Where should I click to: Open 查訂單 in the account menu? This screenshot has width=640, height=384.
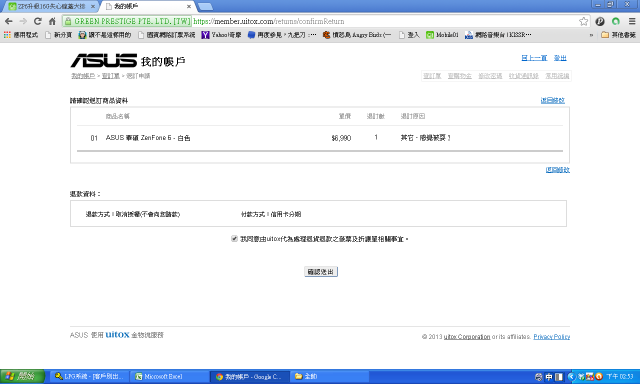coord(432,76)
